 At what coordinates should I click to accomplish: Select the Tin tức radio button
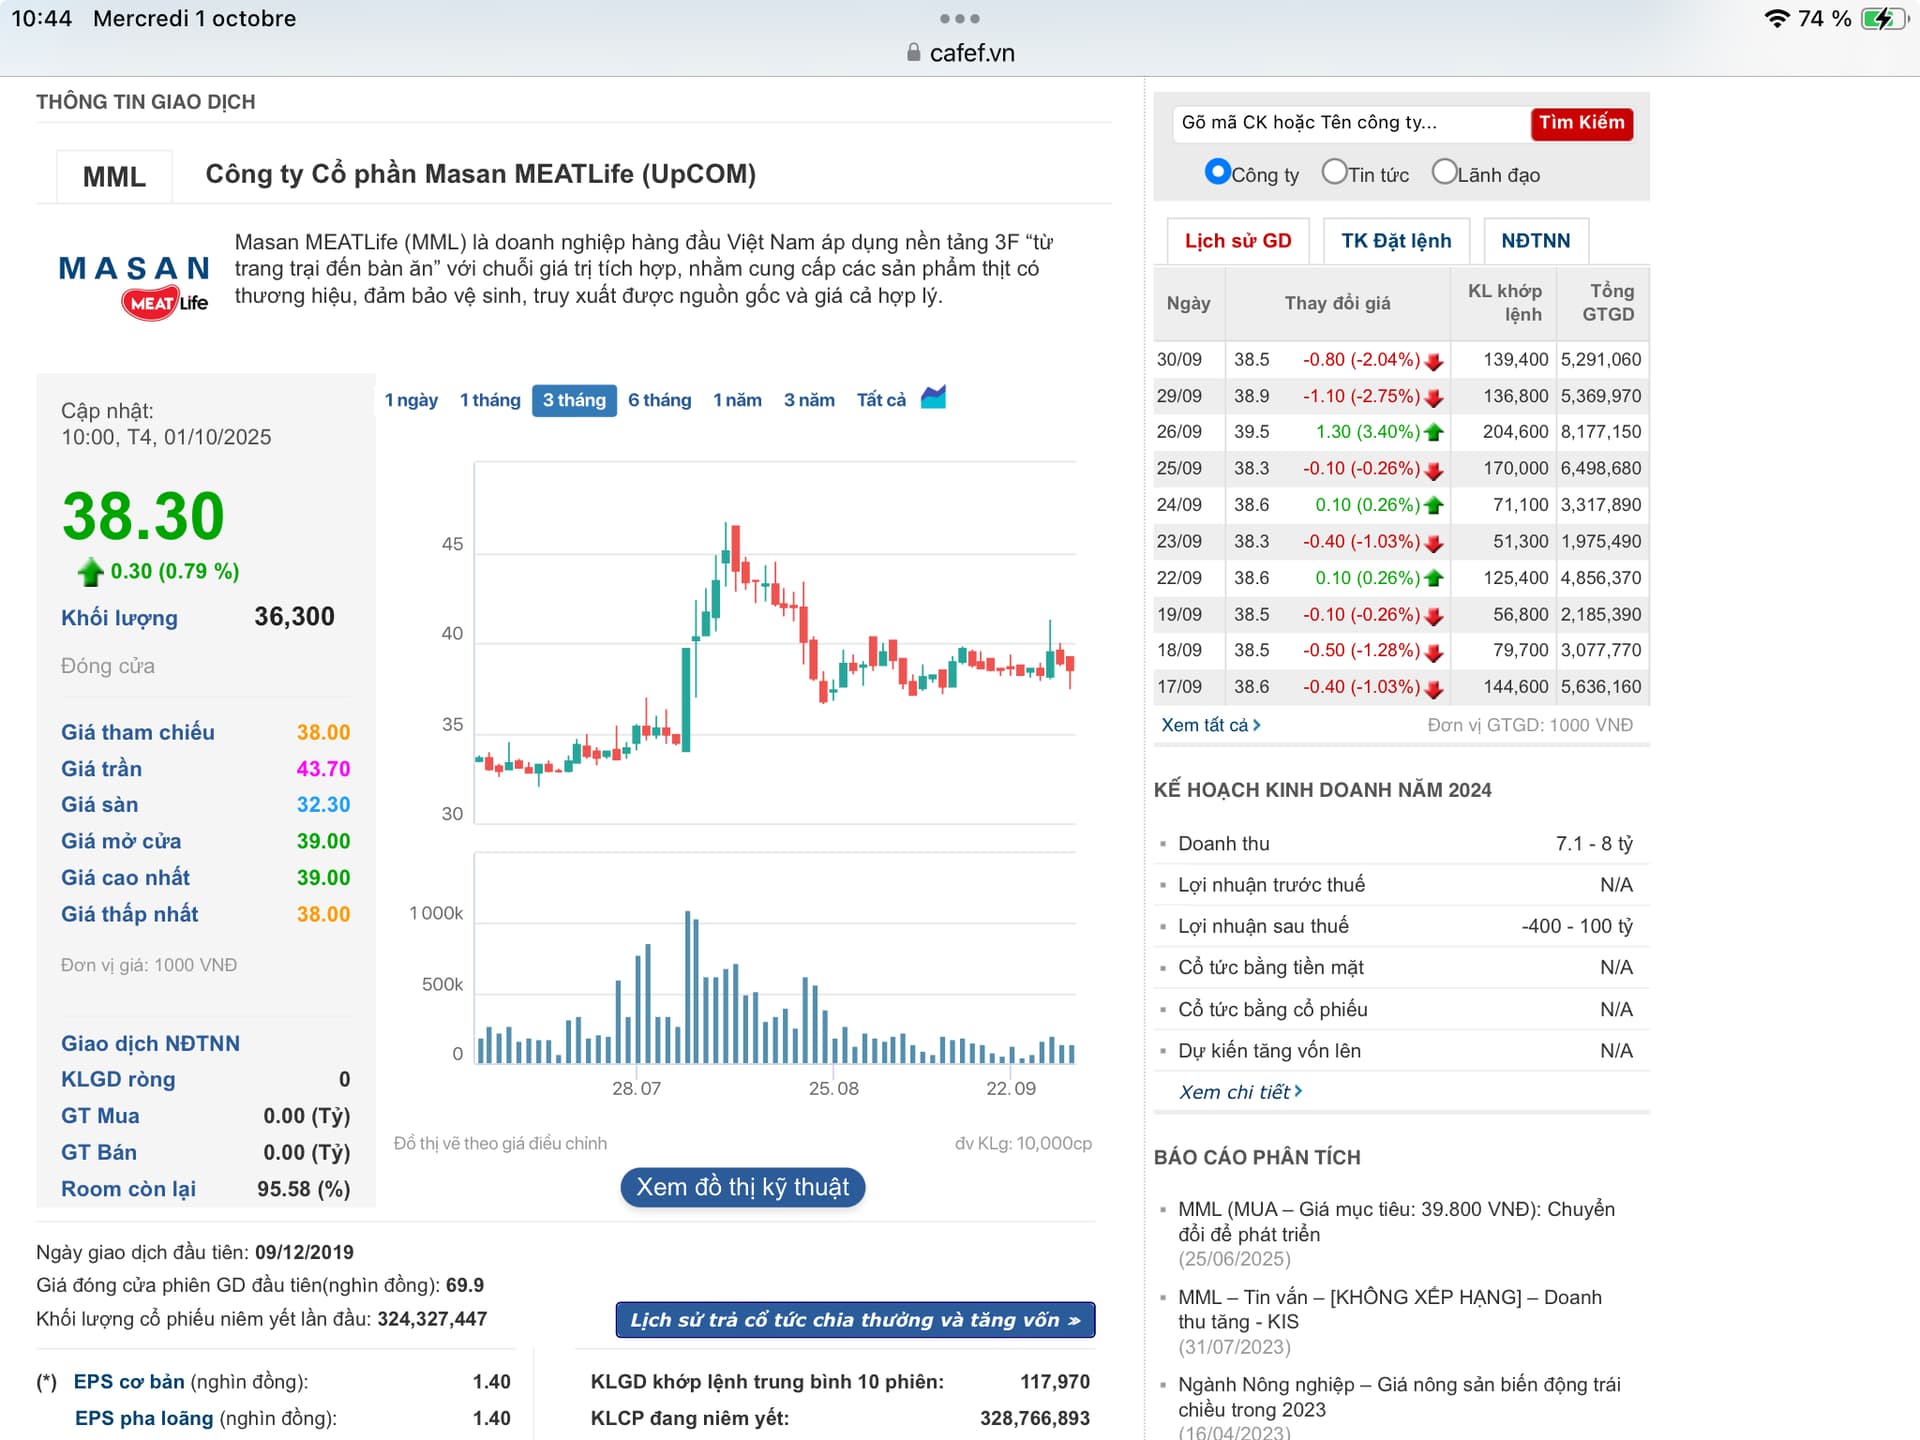click(1334, 172)
